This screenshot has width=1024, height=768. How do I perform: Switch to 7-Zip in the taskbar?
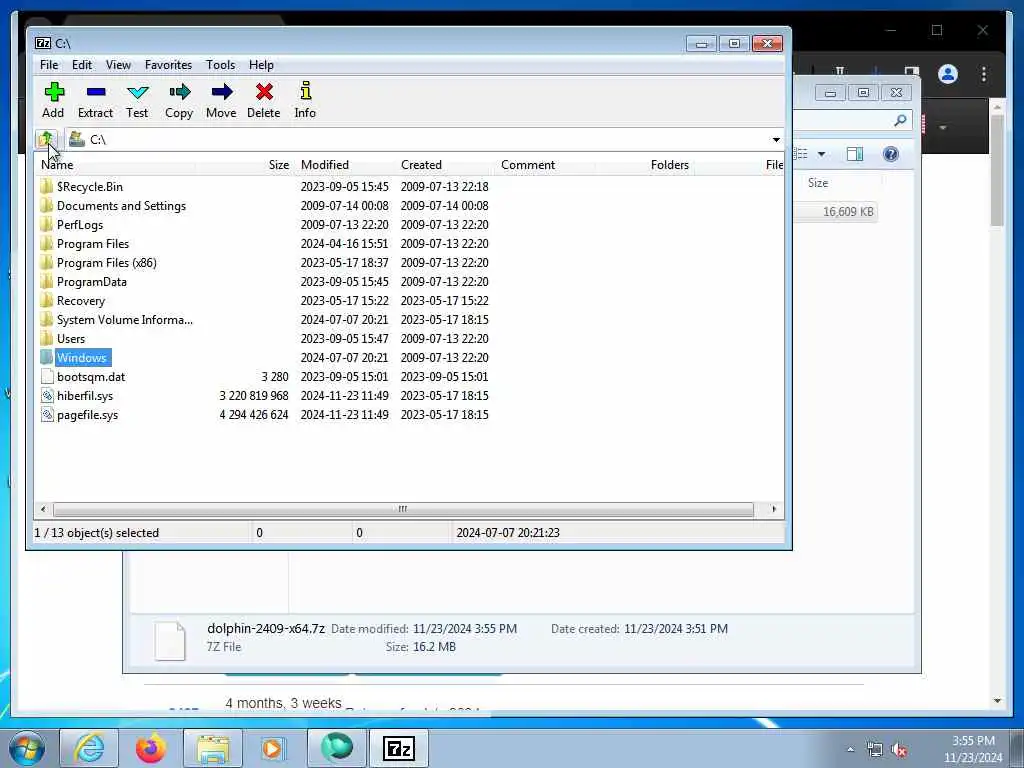pyautogui.click(x=399, y=748)
